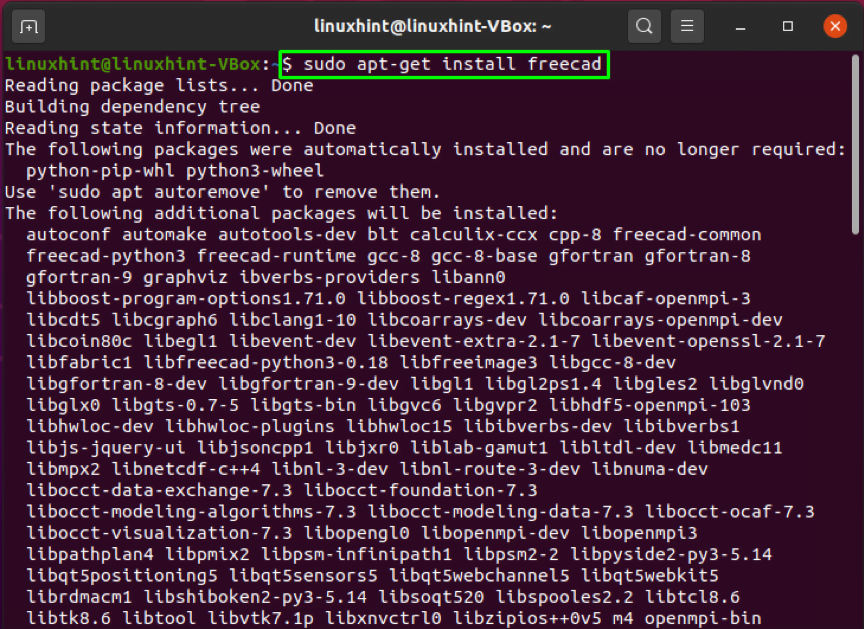The height and width of the screenshot is (629, 864).
Task: Click the 'freecad-common' package name
Action: pos(687,235)
